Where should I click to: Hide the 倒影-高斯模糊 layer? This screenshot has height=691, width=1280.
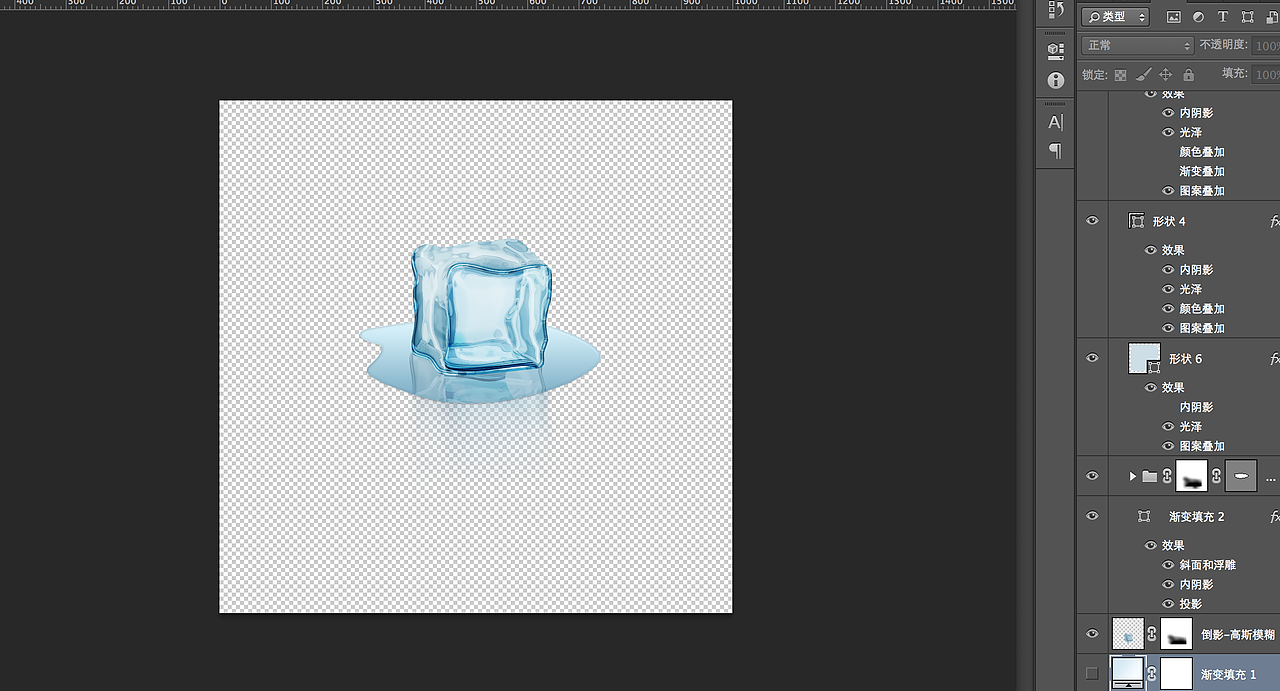pyautogui.click(x=1092, y=634)
